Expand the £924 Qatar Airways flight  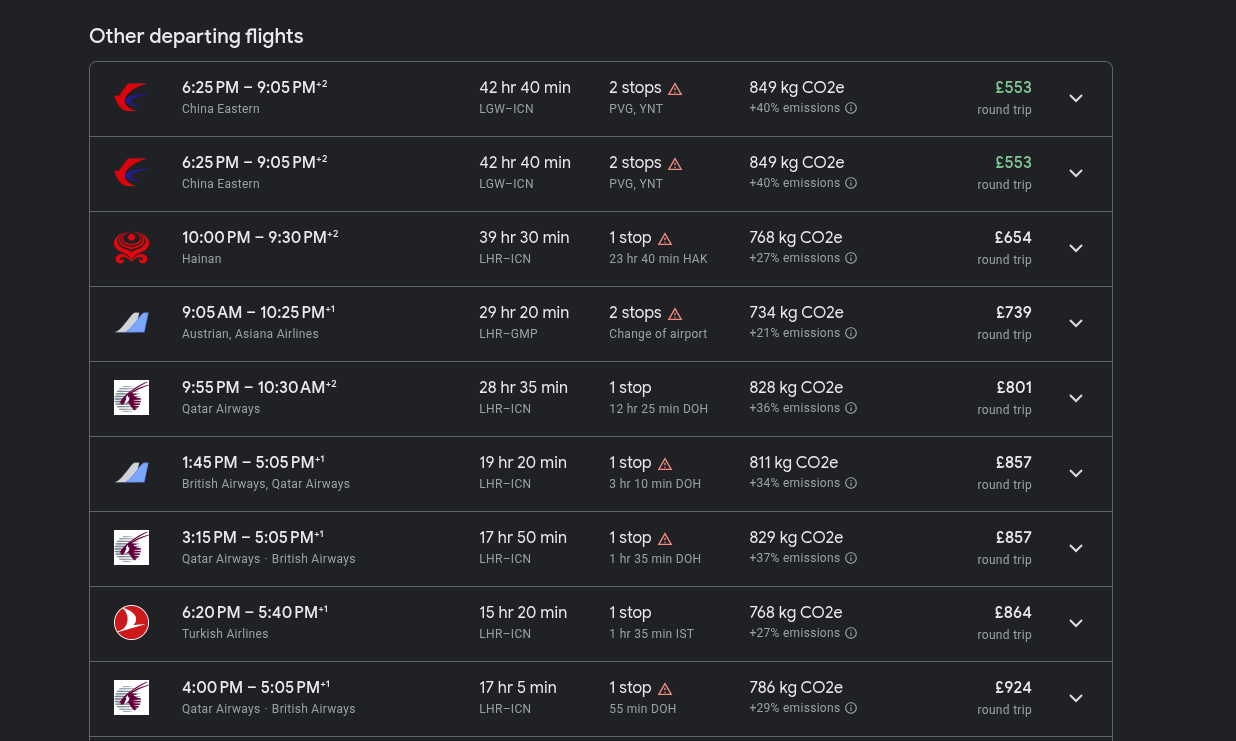pos(1076,698)
